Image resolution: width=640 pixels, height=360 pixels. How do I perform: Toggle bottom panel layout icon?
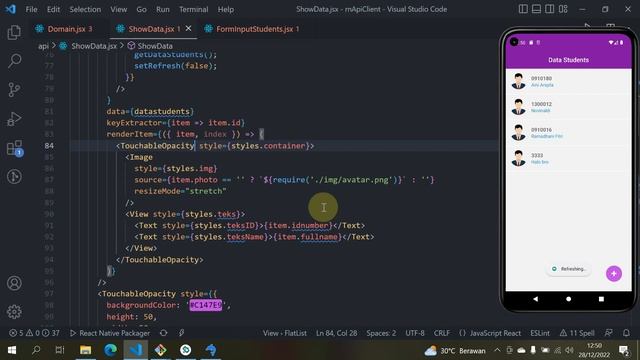pyautogui.click(x=536, y=9)
